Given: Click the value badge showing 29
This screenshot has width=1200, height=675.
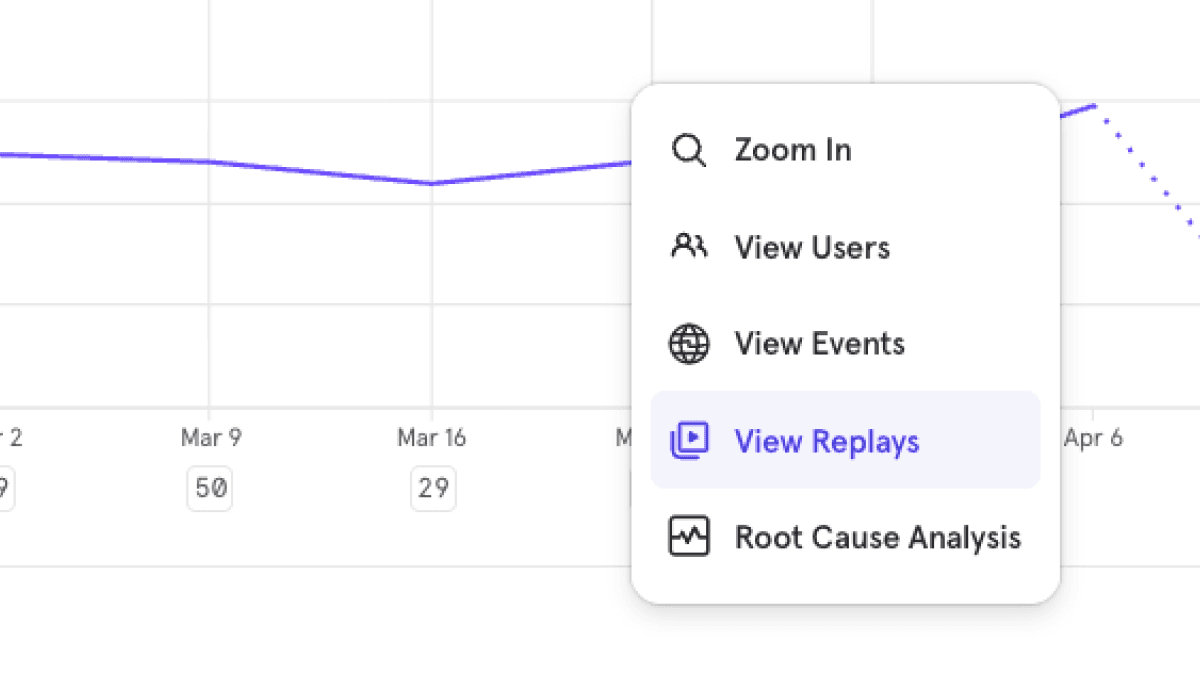Looking at the screenshot, I should coord(432,489).
